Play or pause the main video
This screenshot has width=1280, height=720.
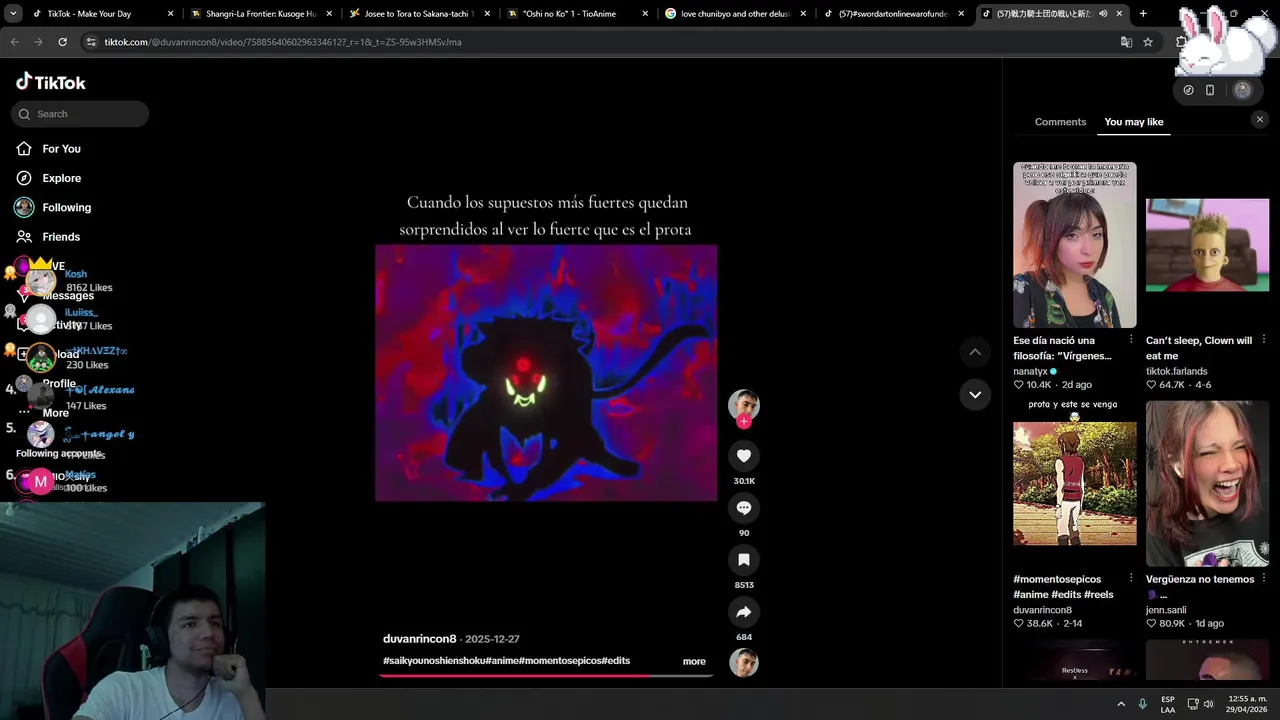(x=546, y=373)
